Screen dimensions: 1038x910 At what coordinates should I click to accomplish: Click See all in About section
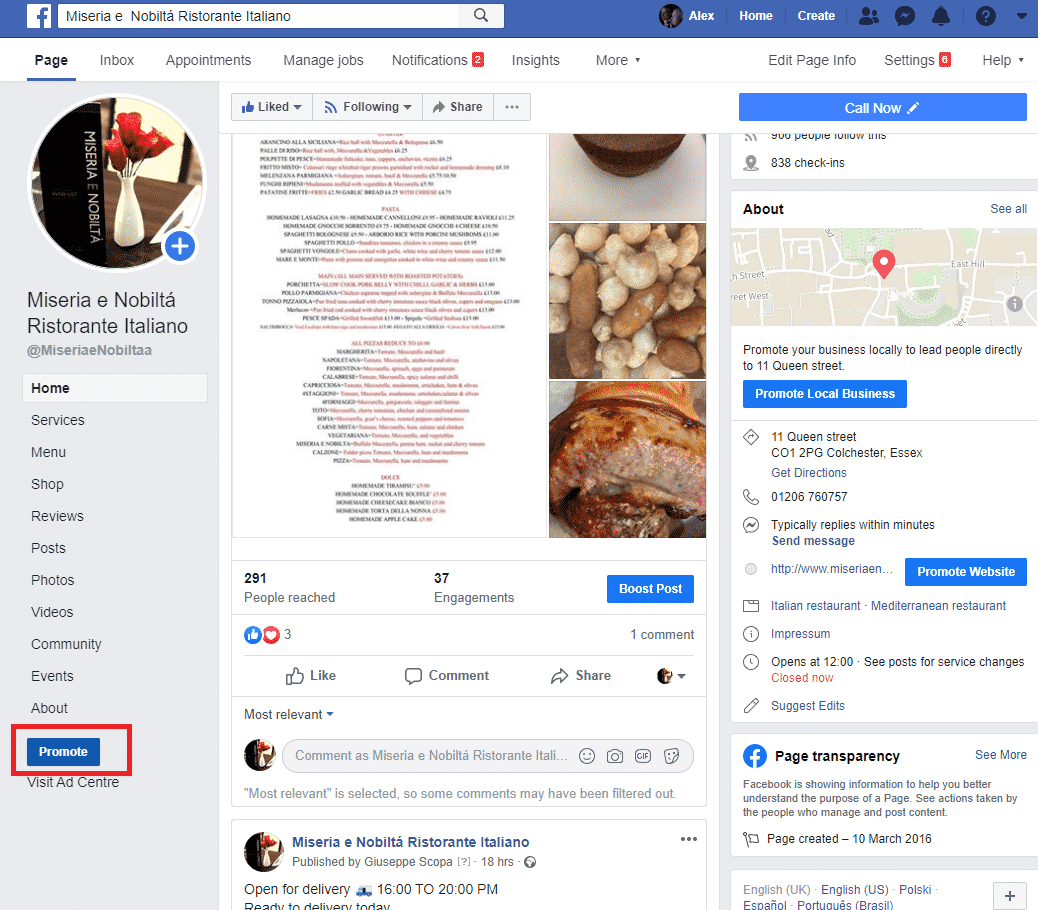[1008, 208]
